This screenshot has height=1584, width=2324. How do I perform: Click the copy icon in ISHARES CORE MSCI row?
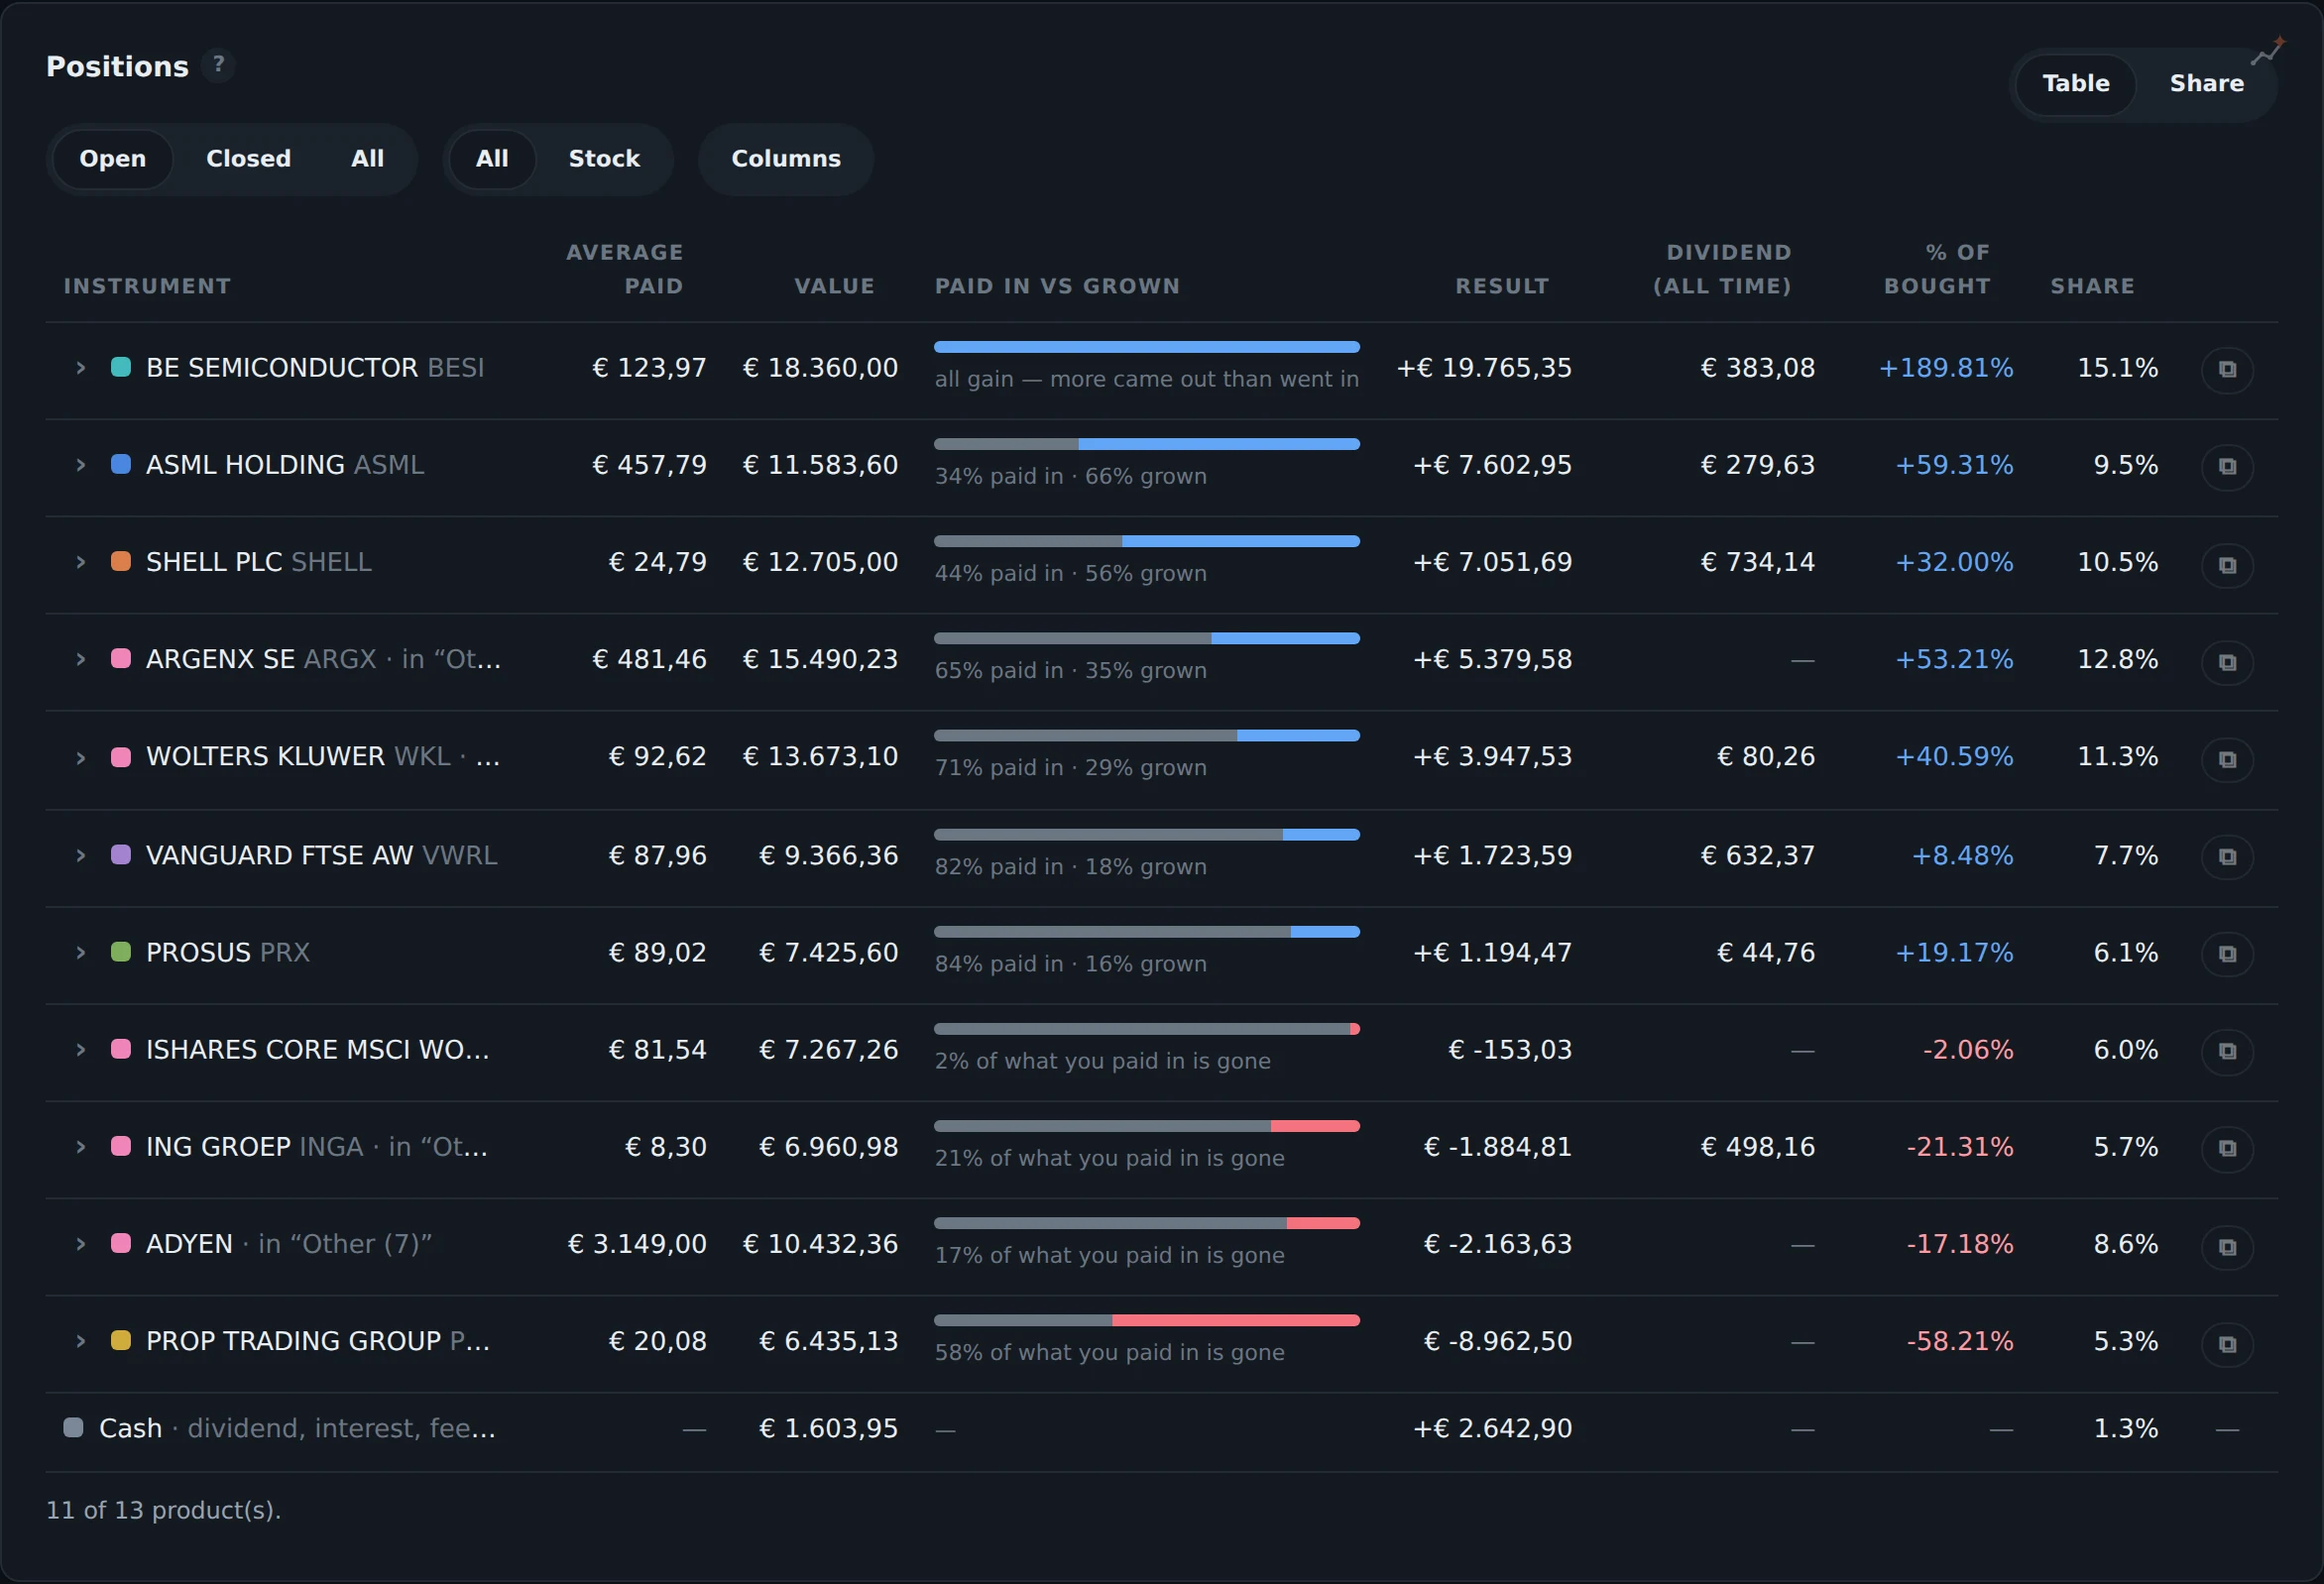pyautogui.click(x=2227, y=1050)
